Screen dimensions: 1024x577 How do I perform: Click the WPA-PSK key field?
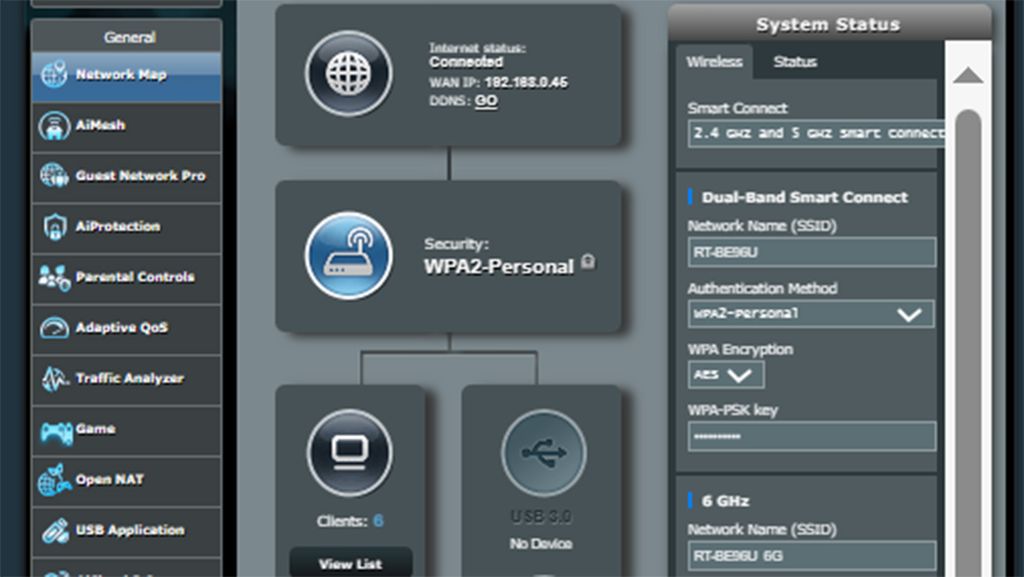coord(812,436)
